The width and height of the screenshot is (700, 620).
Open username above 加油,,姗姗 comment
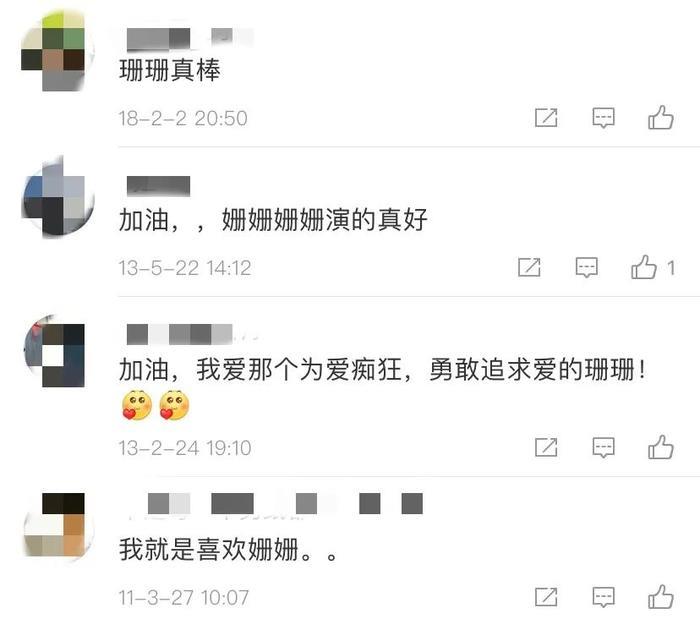158,186
